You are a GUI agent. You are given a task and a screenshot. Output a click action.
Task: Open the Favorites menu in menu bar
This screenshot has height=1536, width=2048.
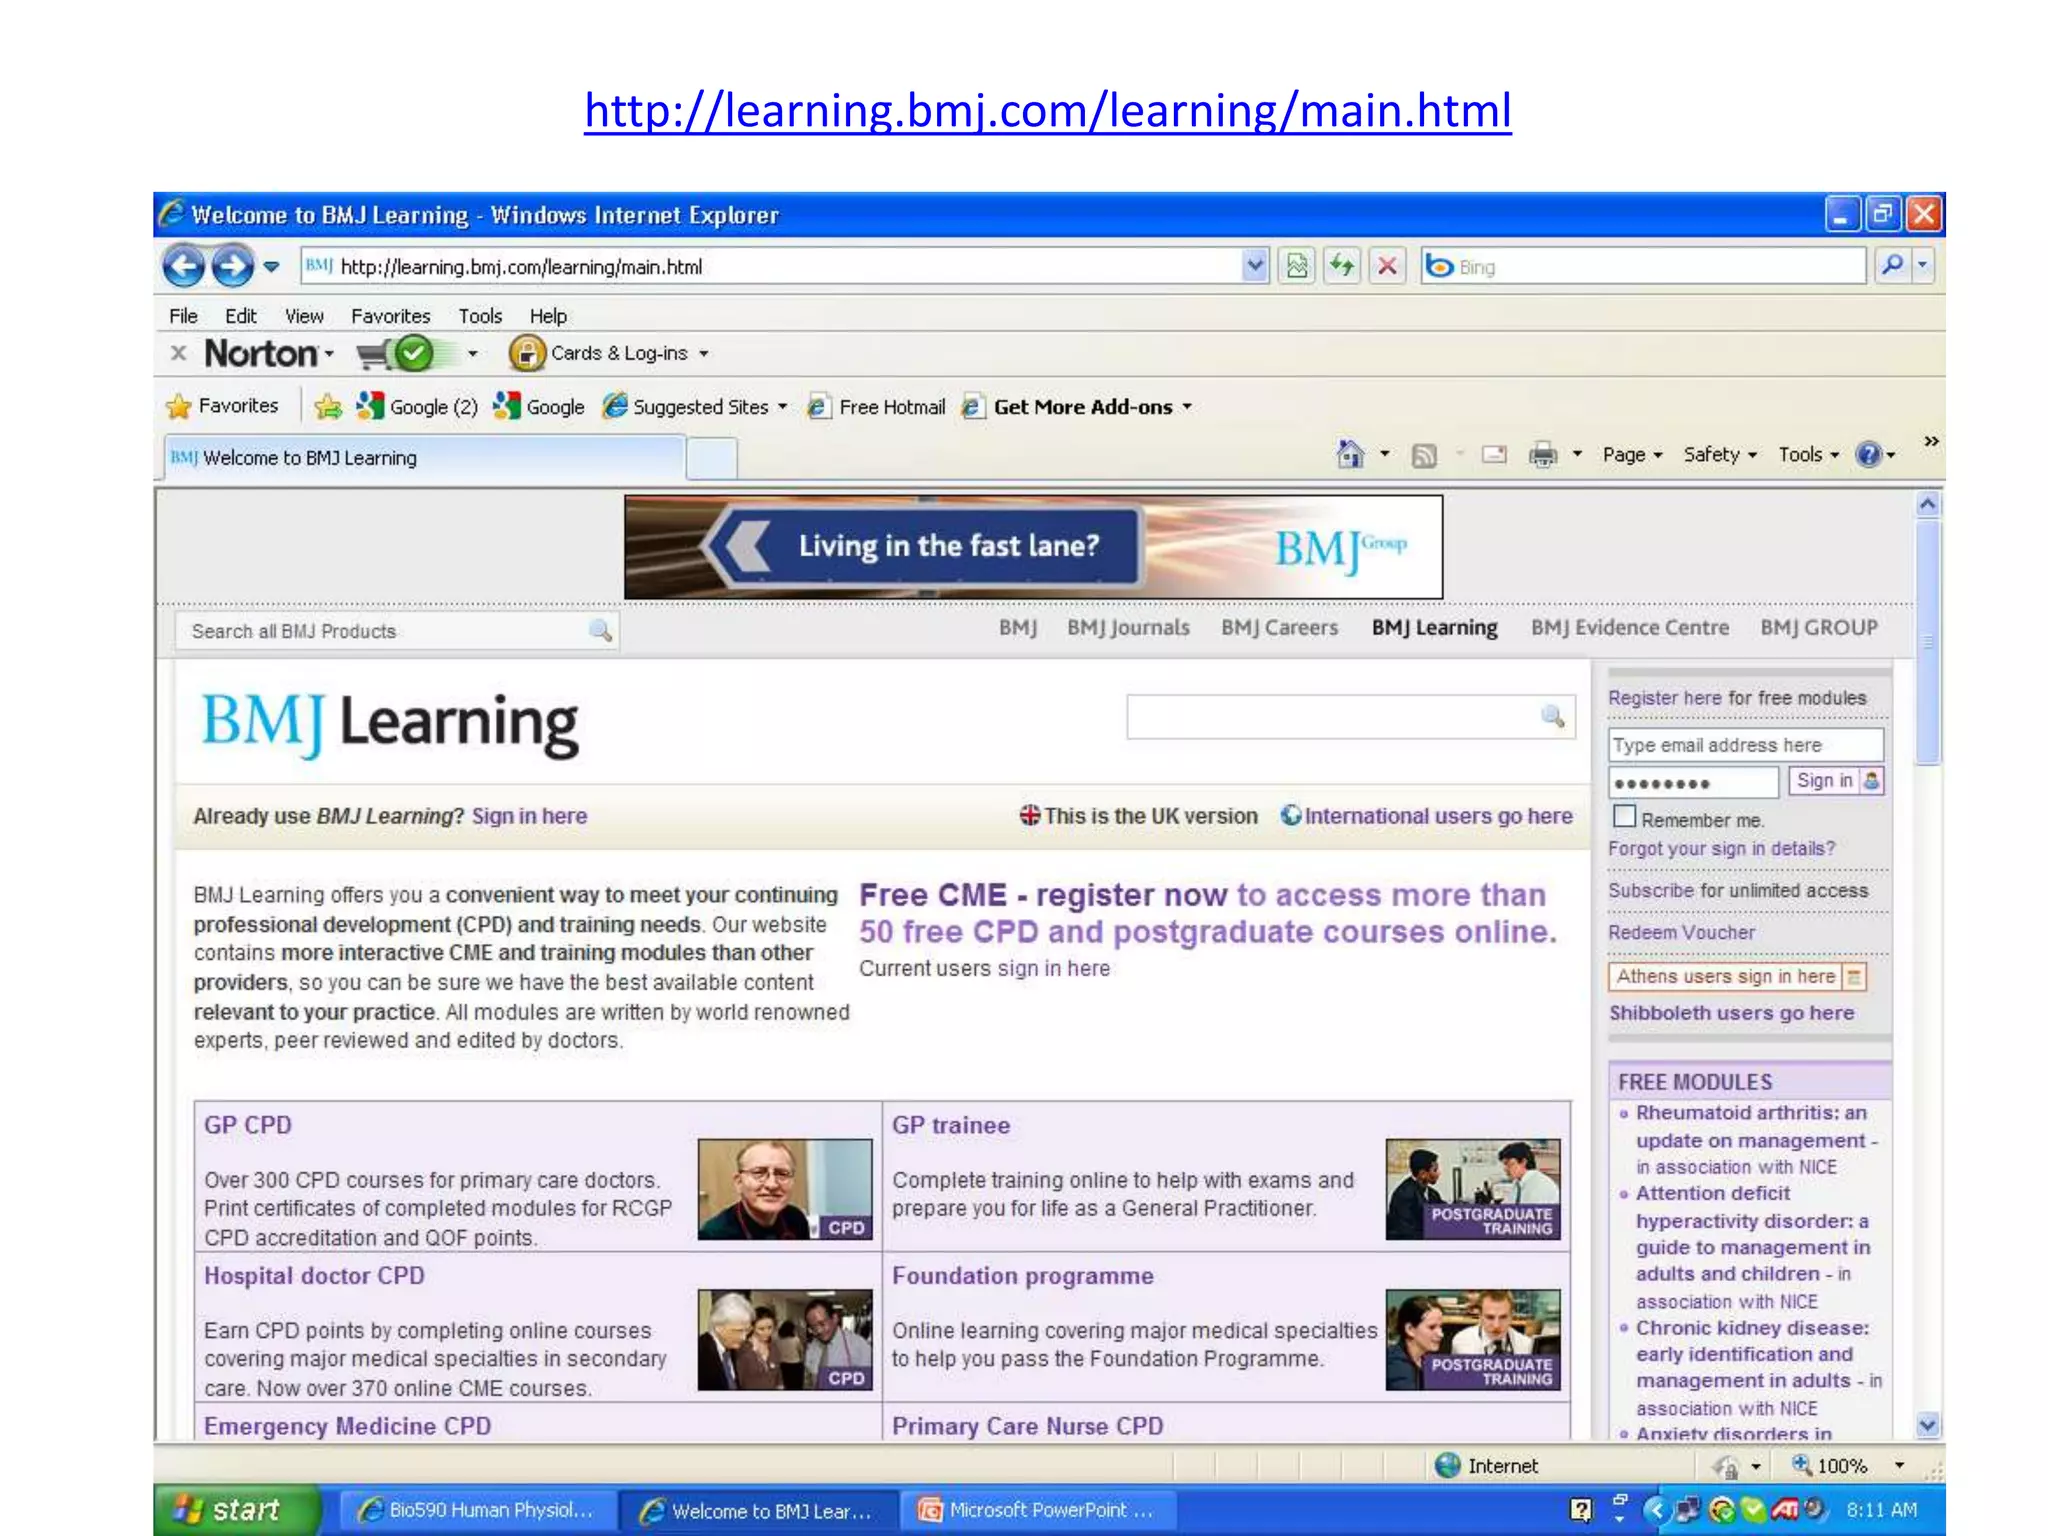point(390,316)
